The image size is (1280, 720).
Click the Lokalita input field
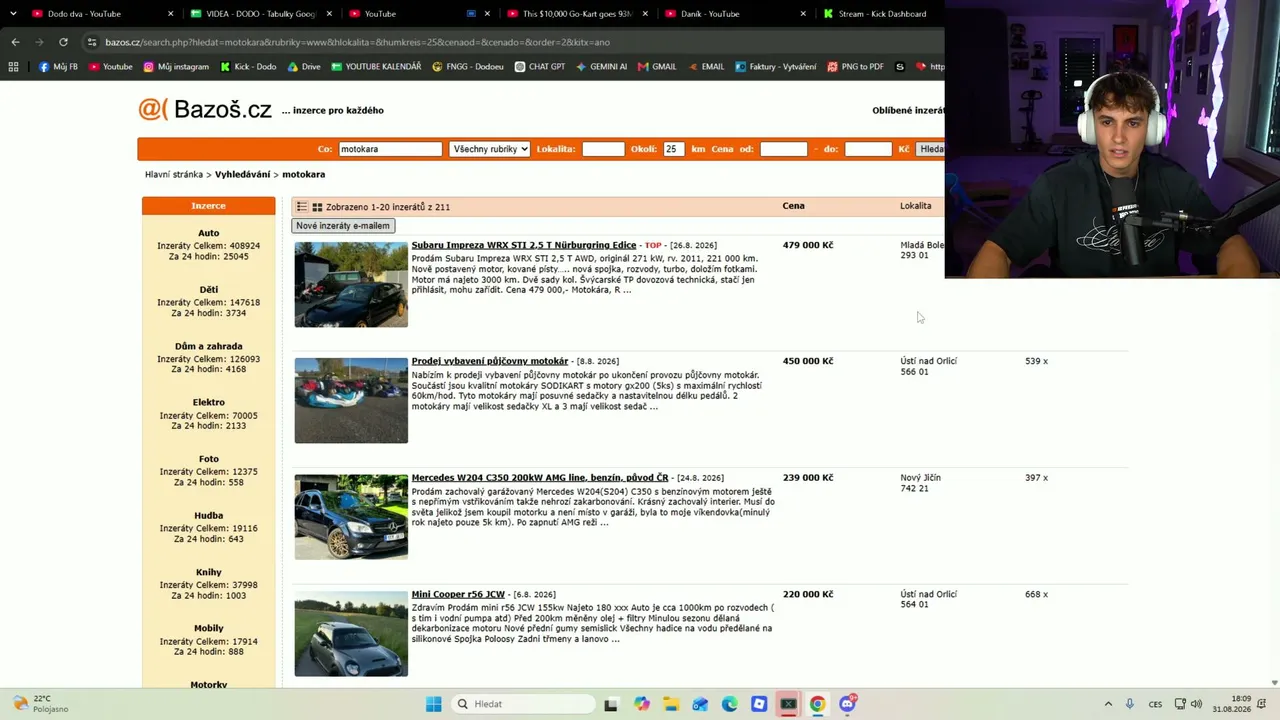(x=603, y=149)
